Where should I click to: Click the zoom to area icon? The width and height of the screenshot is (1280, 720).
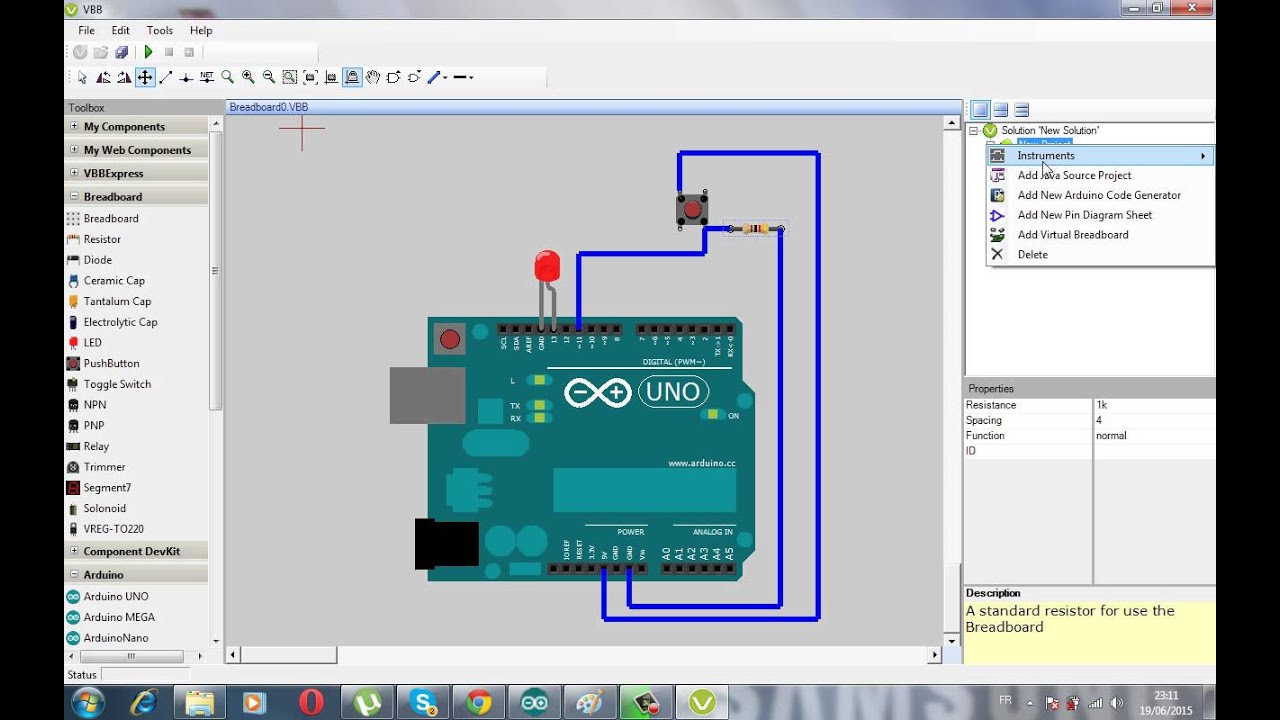click(289, 77)
